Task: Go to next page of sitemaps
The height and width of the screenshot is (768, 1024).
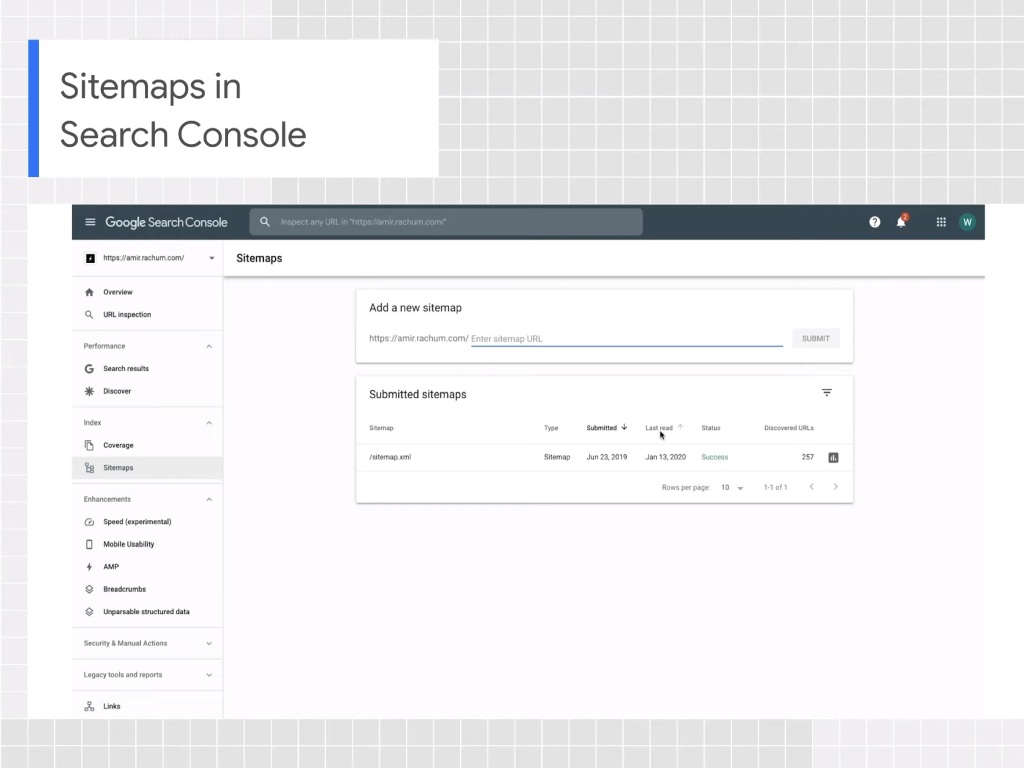Action: [835, 487]
